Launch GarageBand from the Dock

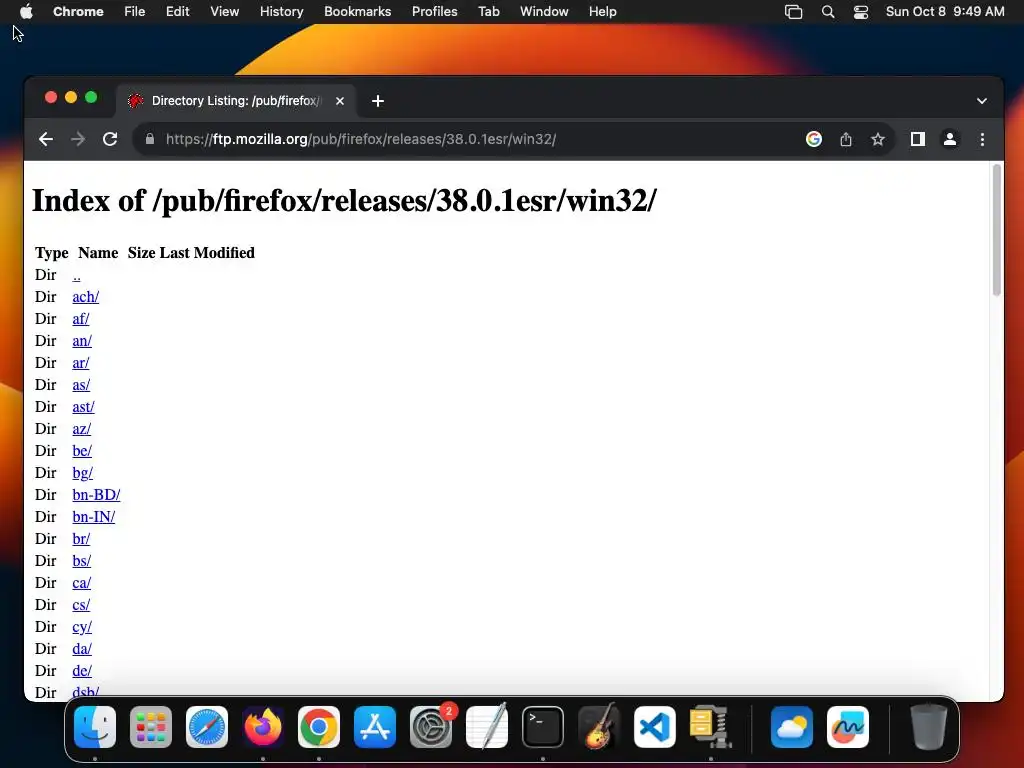(599, 726)
